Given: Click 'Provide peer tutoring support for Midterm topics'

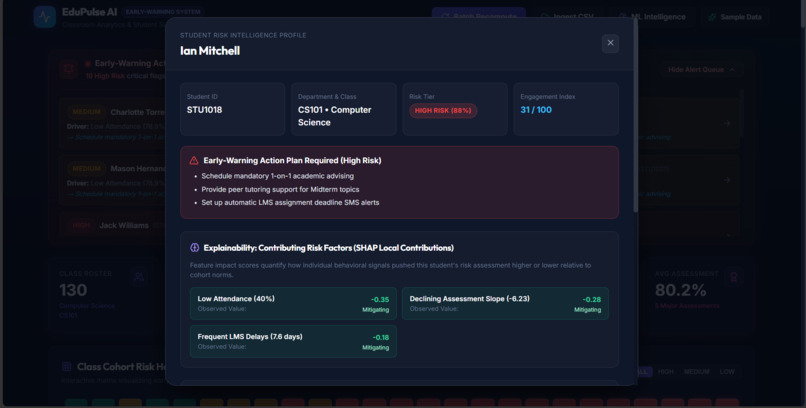Looking at the screenshot, I should pos(280,189).
